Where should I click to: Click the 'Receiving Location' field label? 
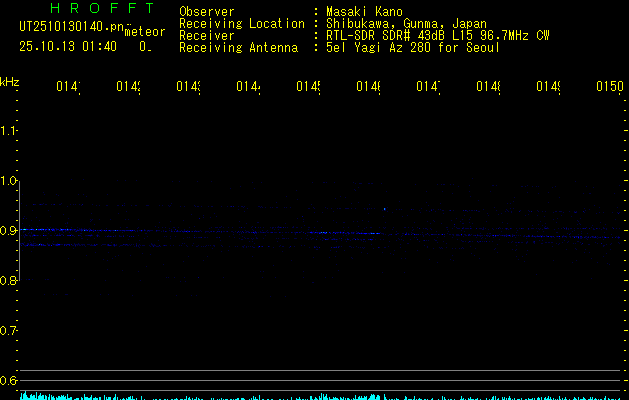(242, 24)
